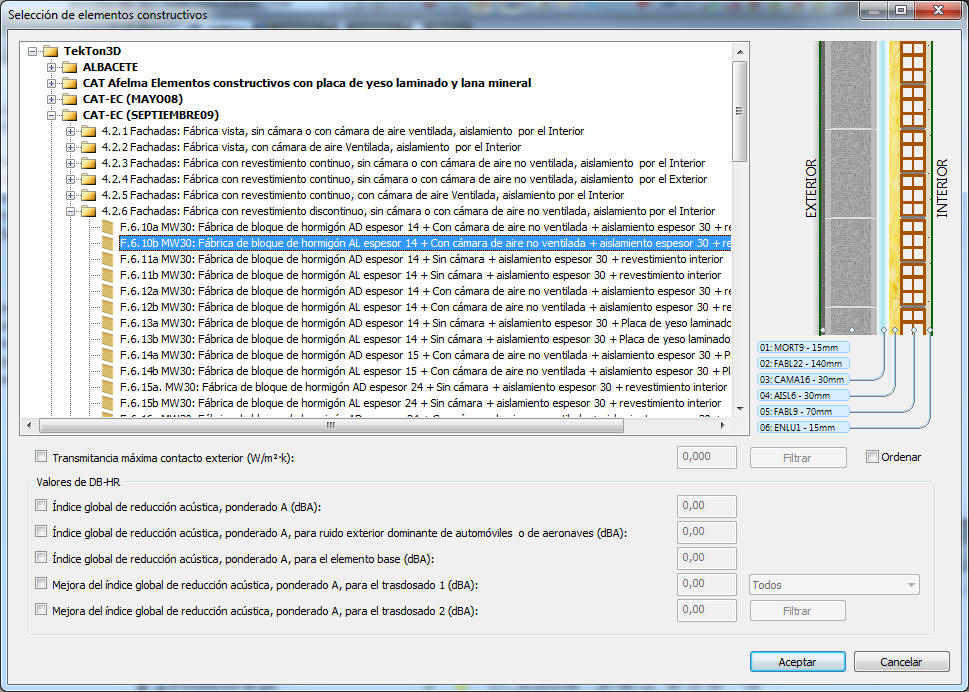Expand the ALBACETE tree node

pyautogui.click(x=52, y=67)
